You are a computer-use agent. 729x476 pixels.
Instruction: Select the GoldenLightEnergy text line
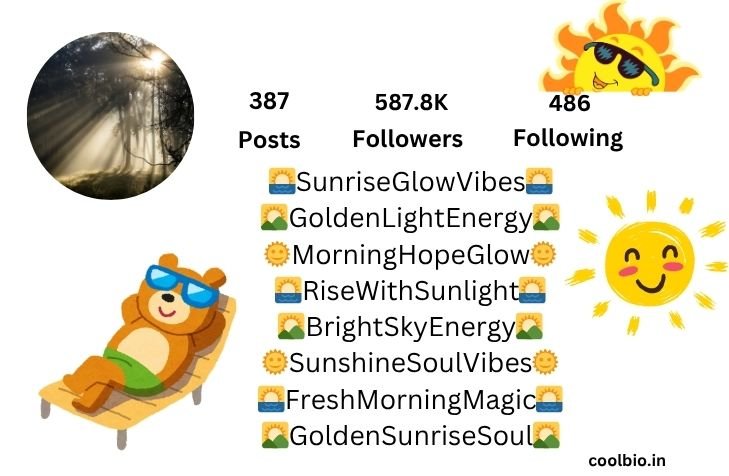(411, 218)
